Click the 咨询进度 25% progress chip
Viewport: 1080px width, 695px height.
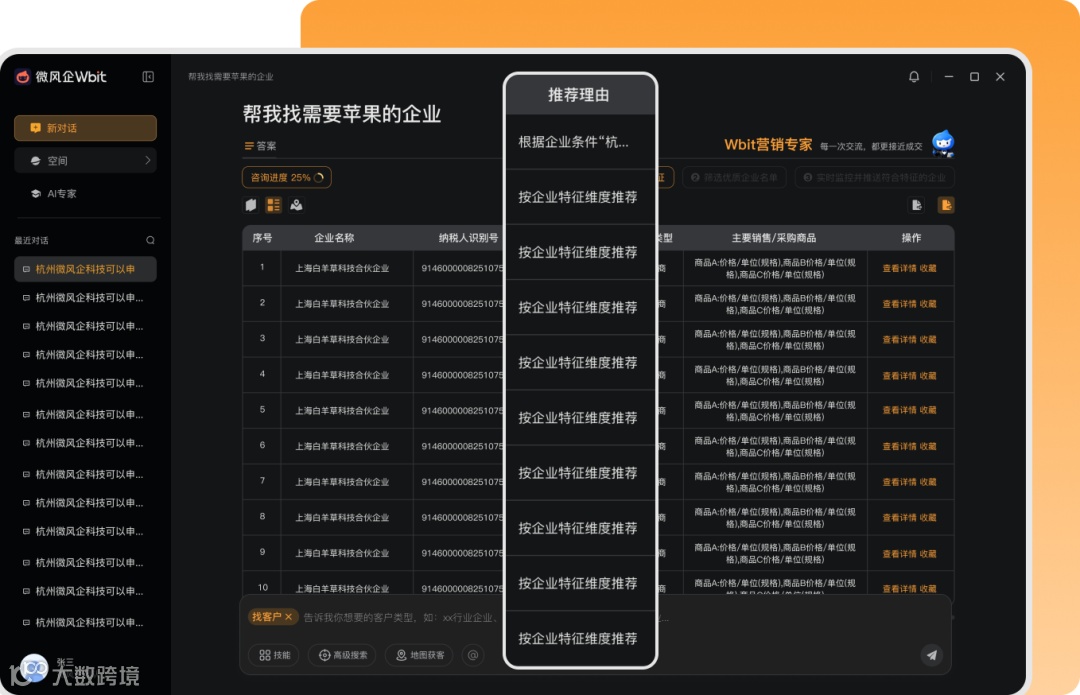point(287,178)
